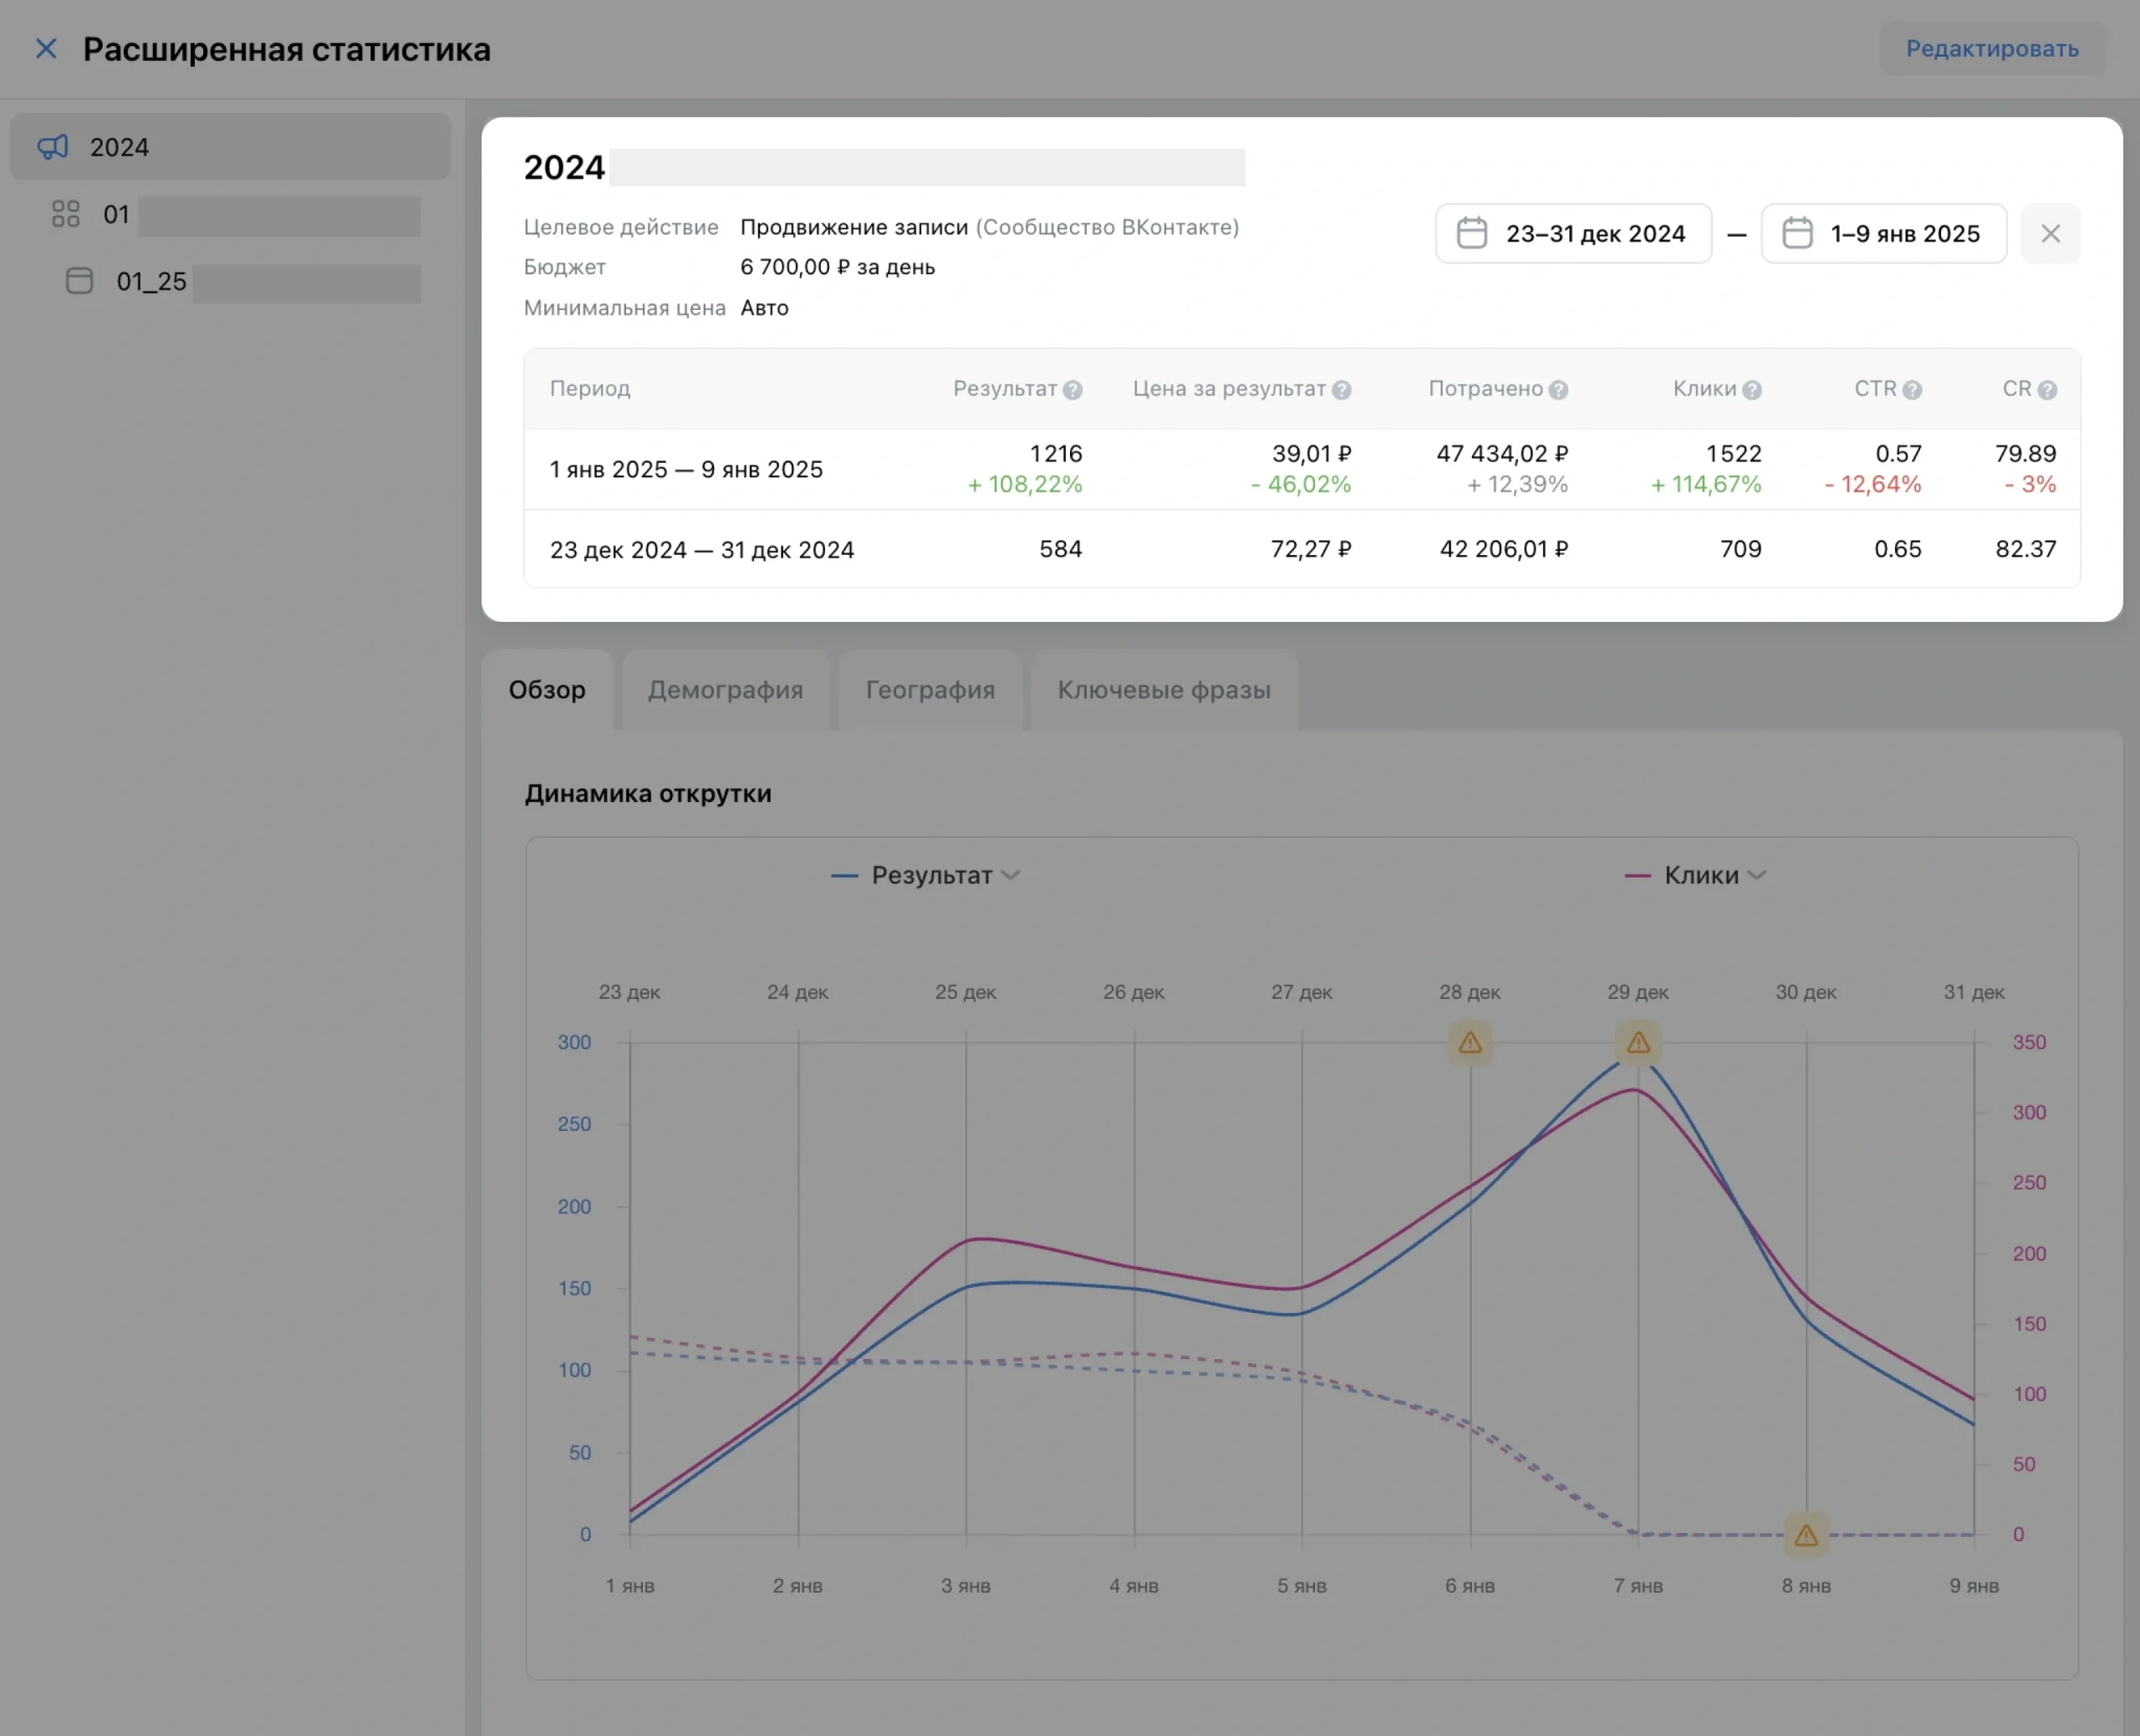Click the warning icon under 29 дек

click(x=1637, y=1043)
